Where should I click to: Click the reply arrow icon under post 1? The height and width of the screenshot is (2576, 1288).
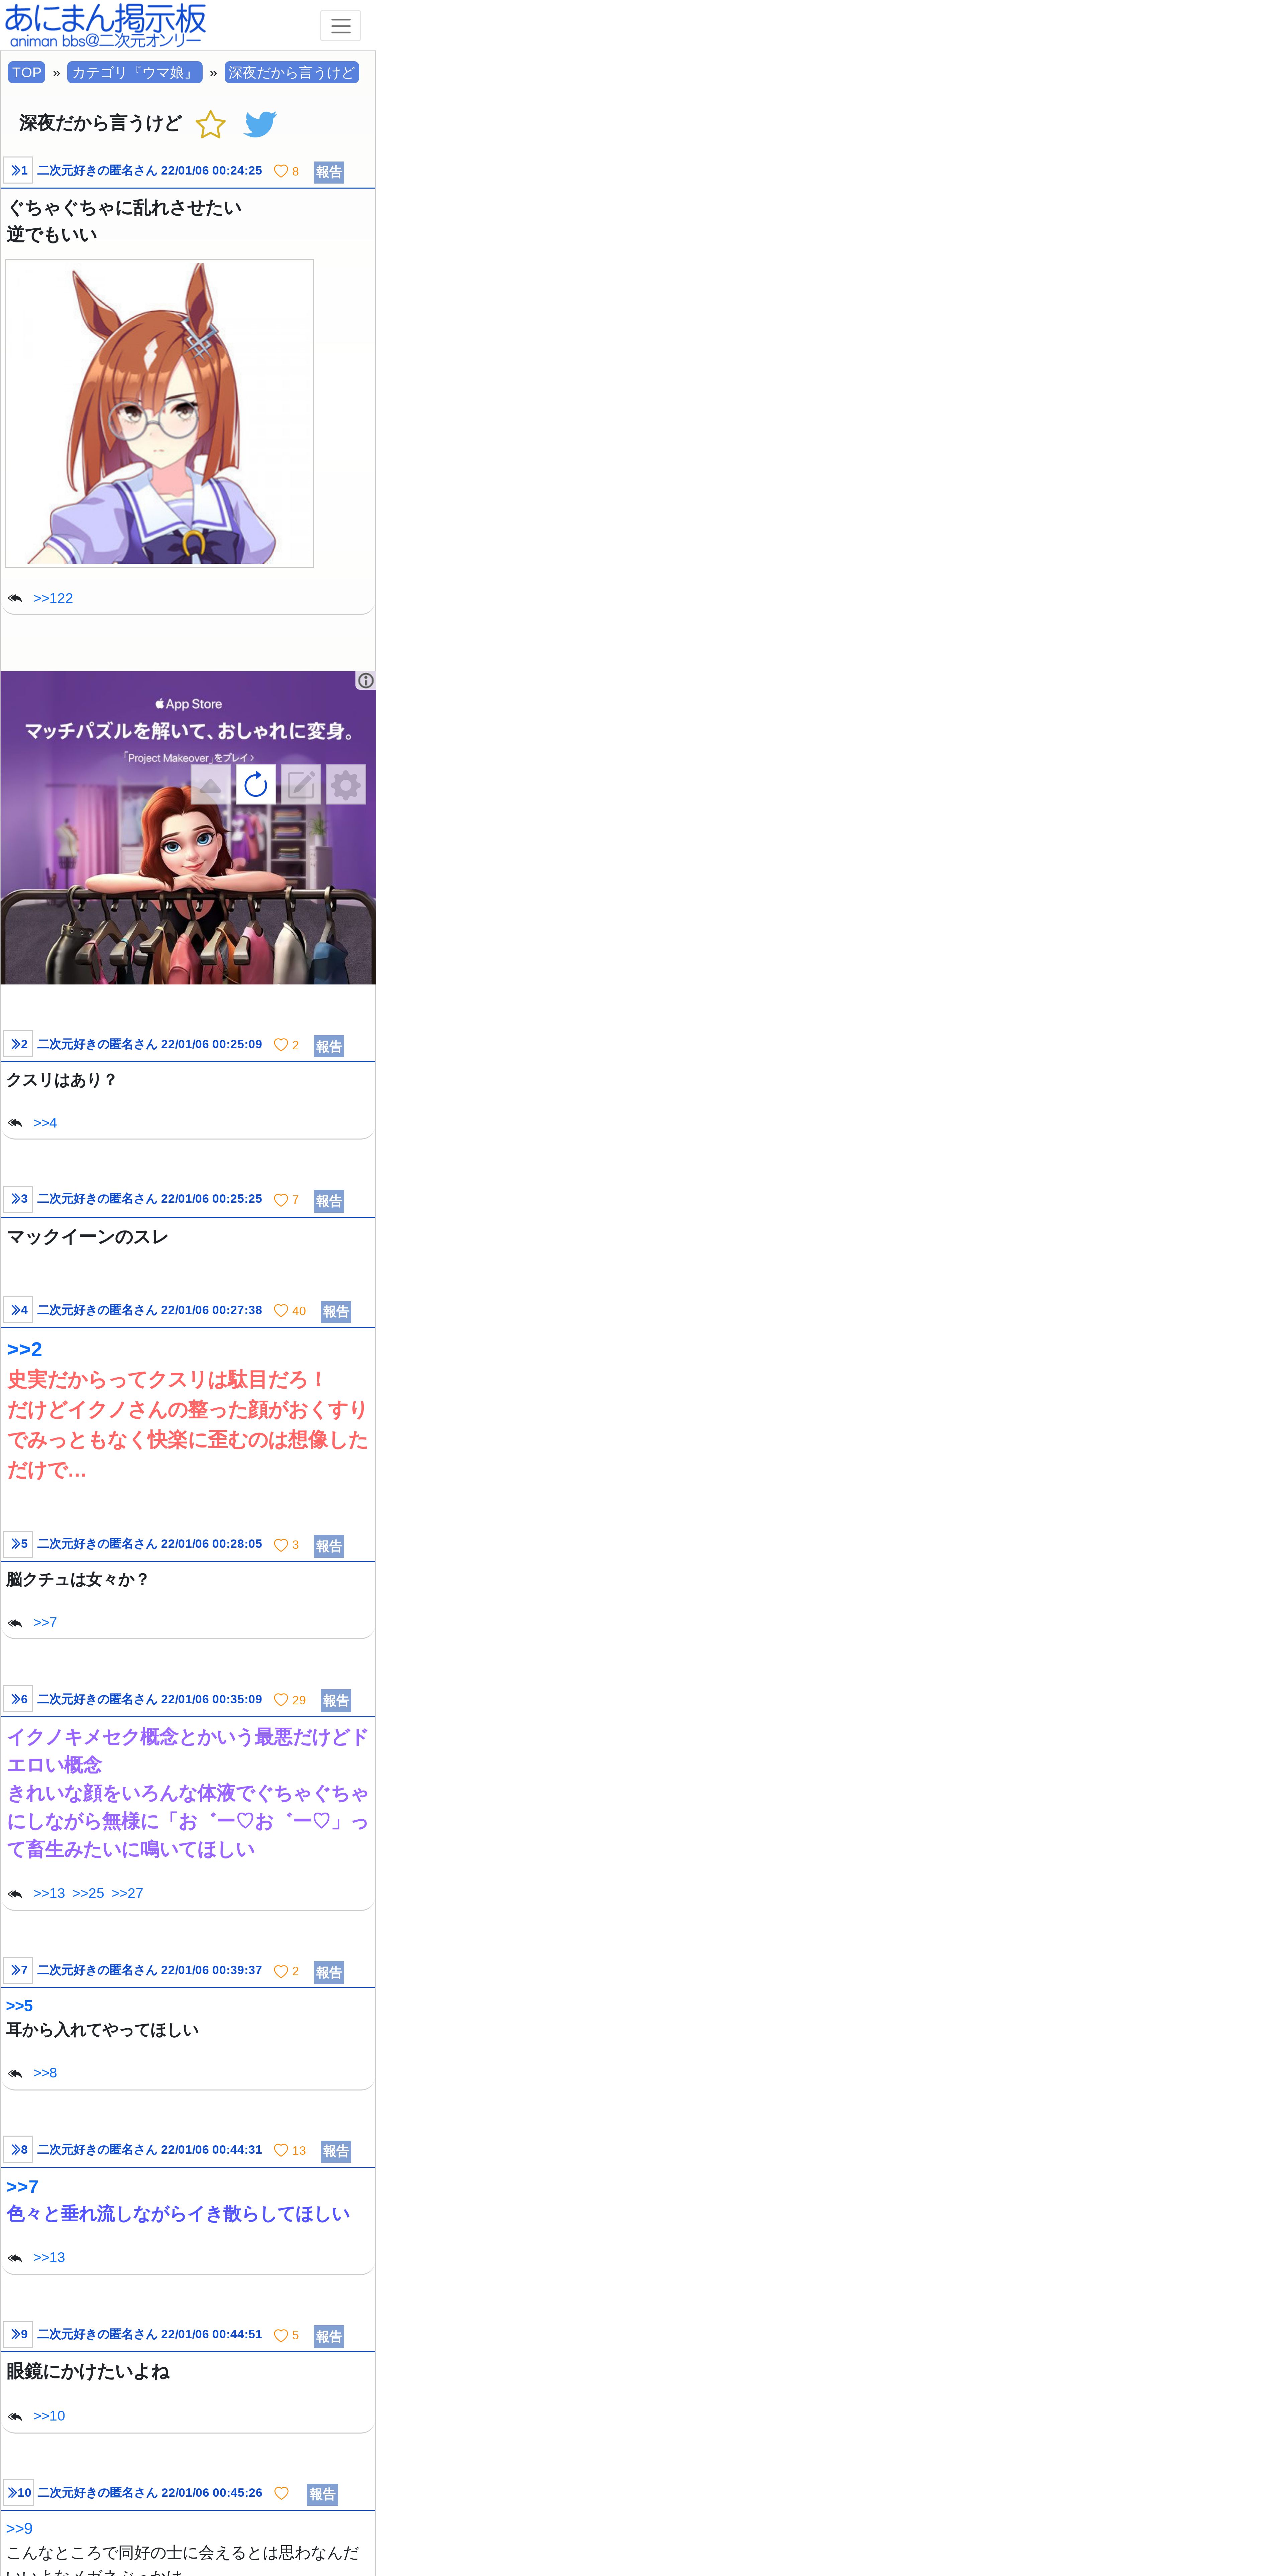click(x=15, y=598)
